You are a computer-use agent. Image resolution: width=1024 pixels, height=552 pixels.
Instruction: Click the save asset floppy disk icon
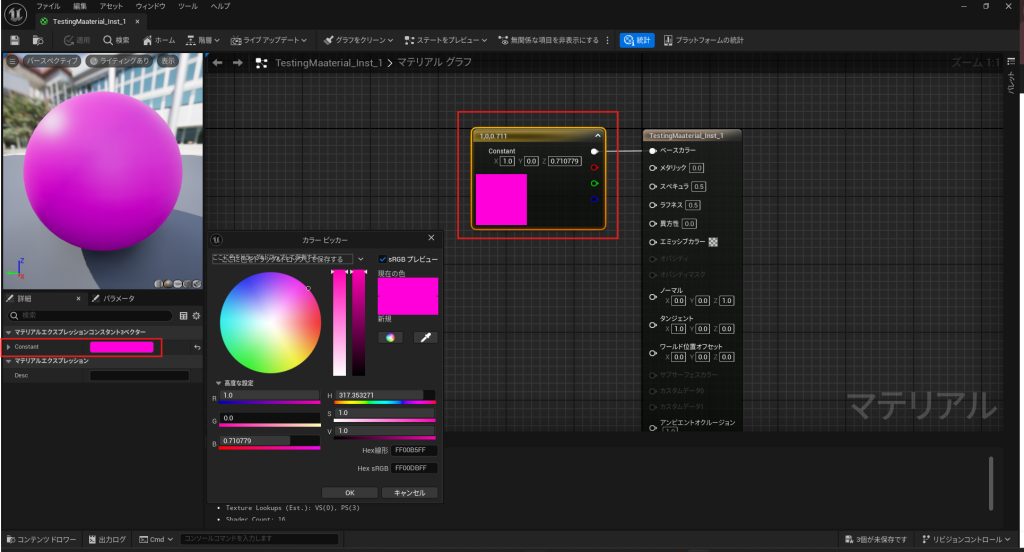[15, 40]
